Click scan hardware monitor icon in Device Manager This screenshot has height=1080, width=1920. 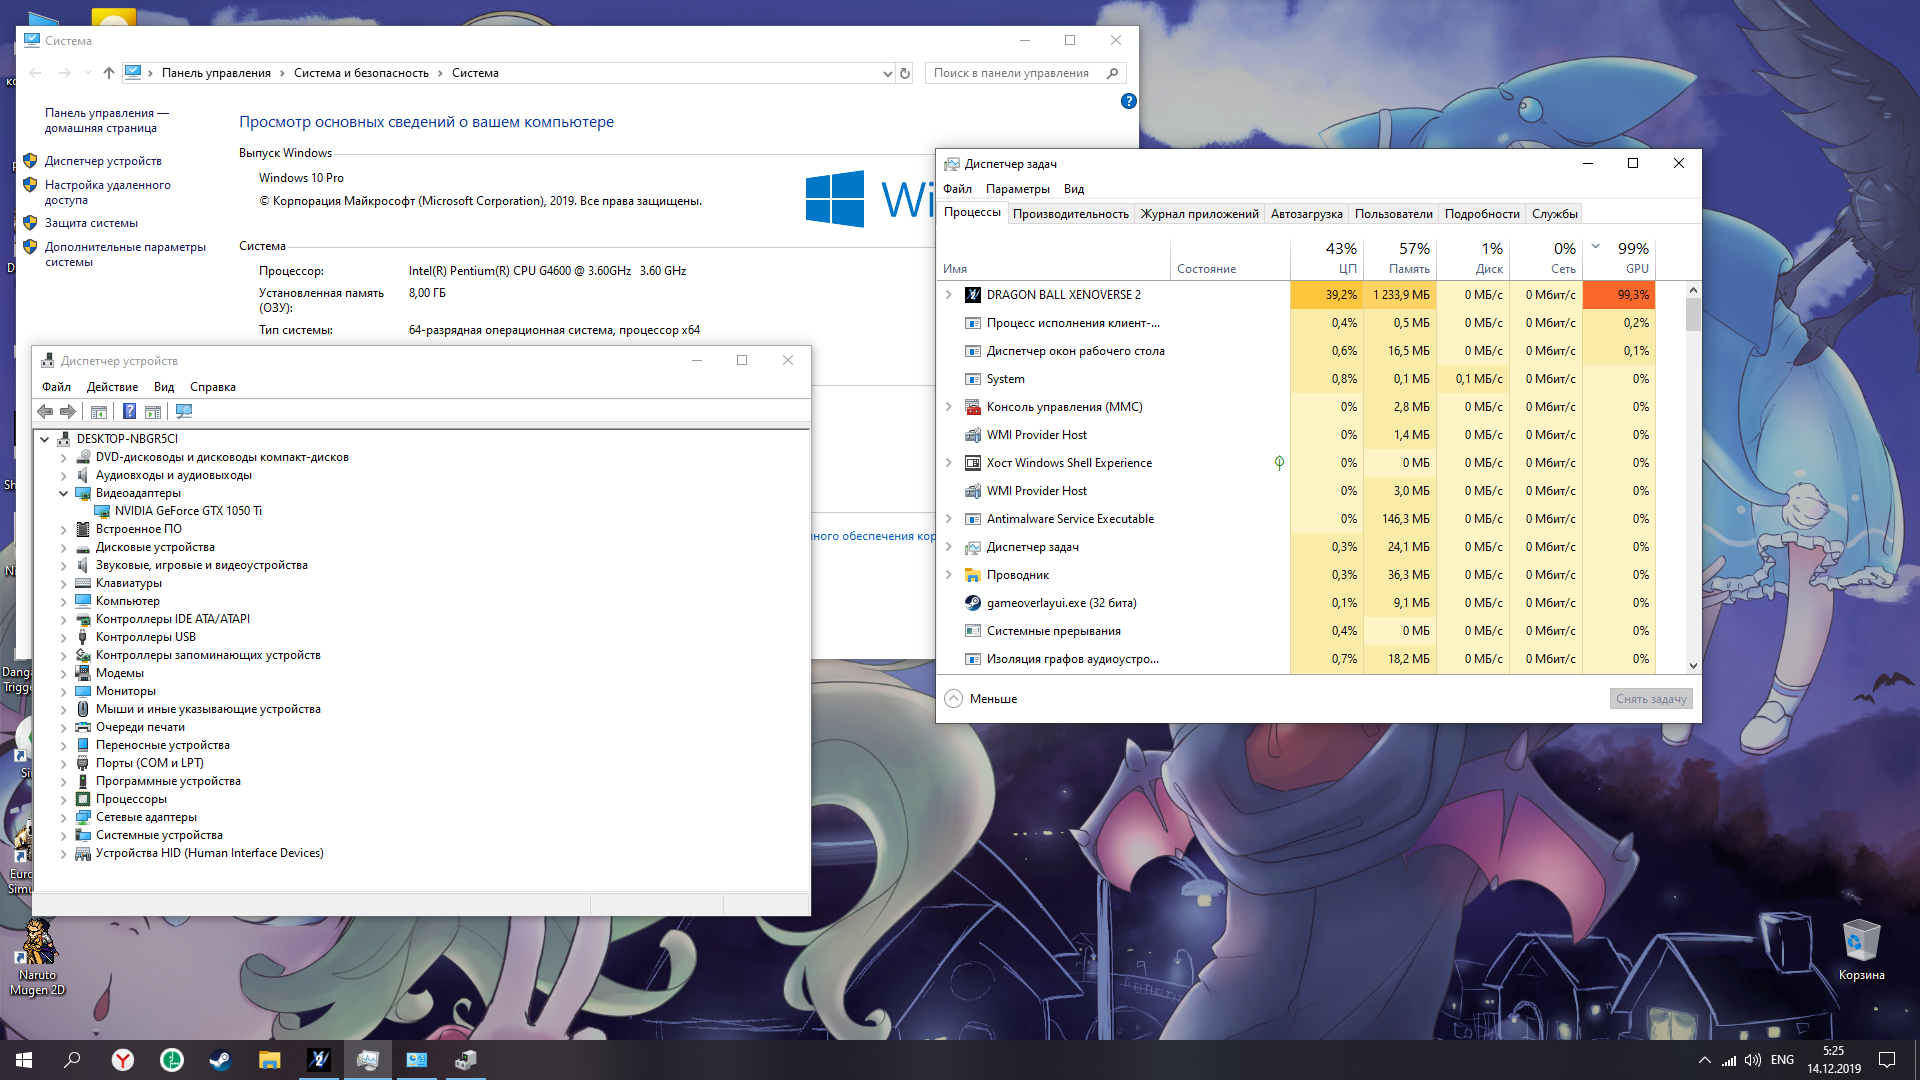point(184,411)
